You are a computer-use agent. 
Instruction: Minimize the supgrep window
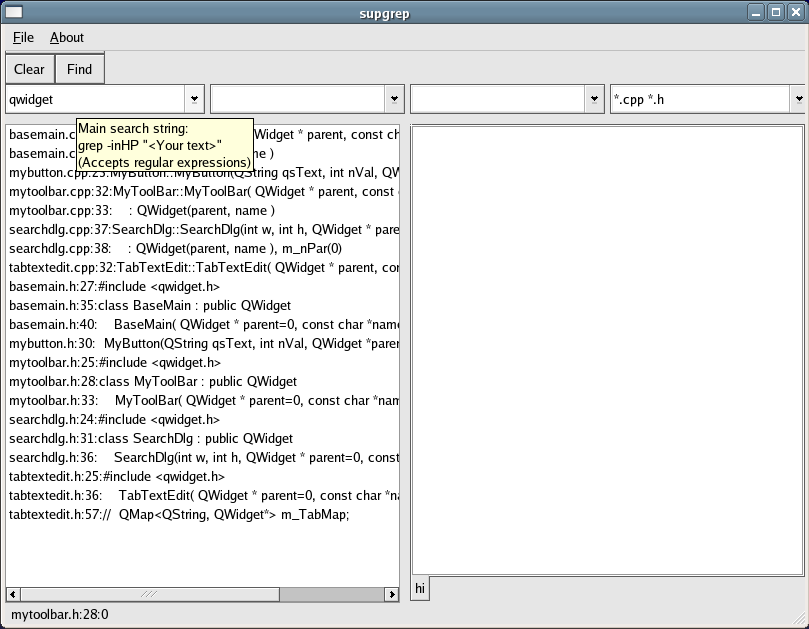click(758, 12)
